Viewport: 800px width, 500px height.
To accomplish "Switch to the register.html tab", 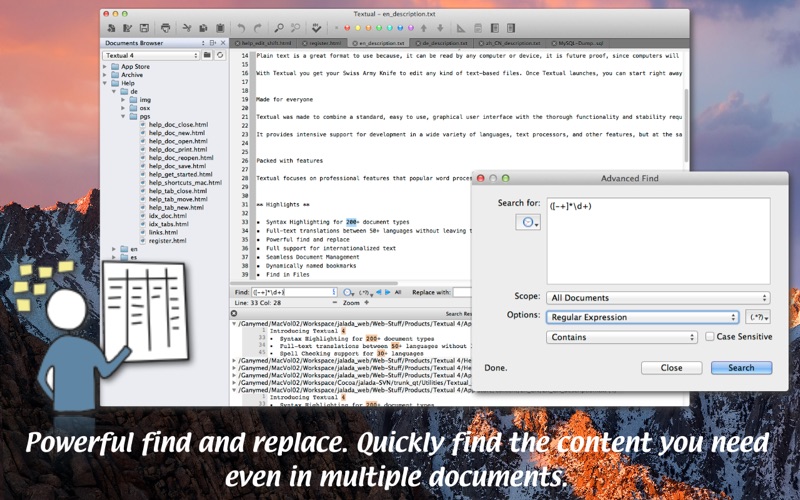I will (x=322, y=43).
